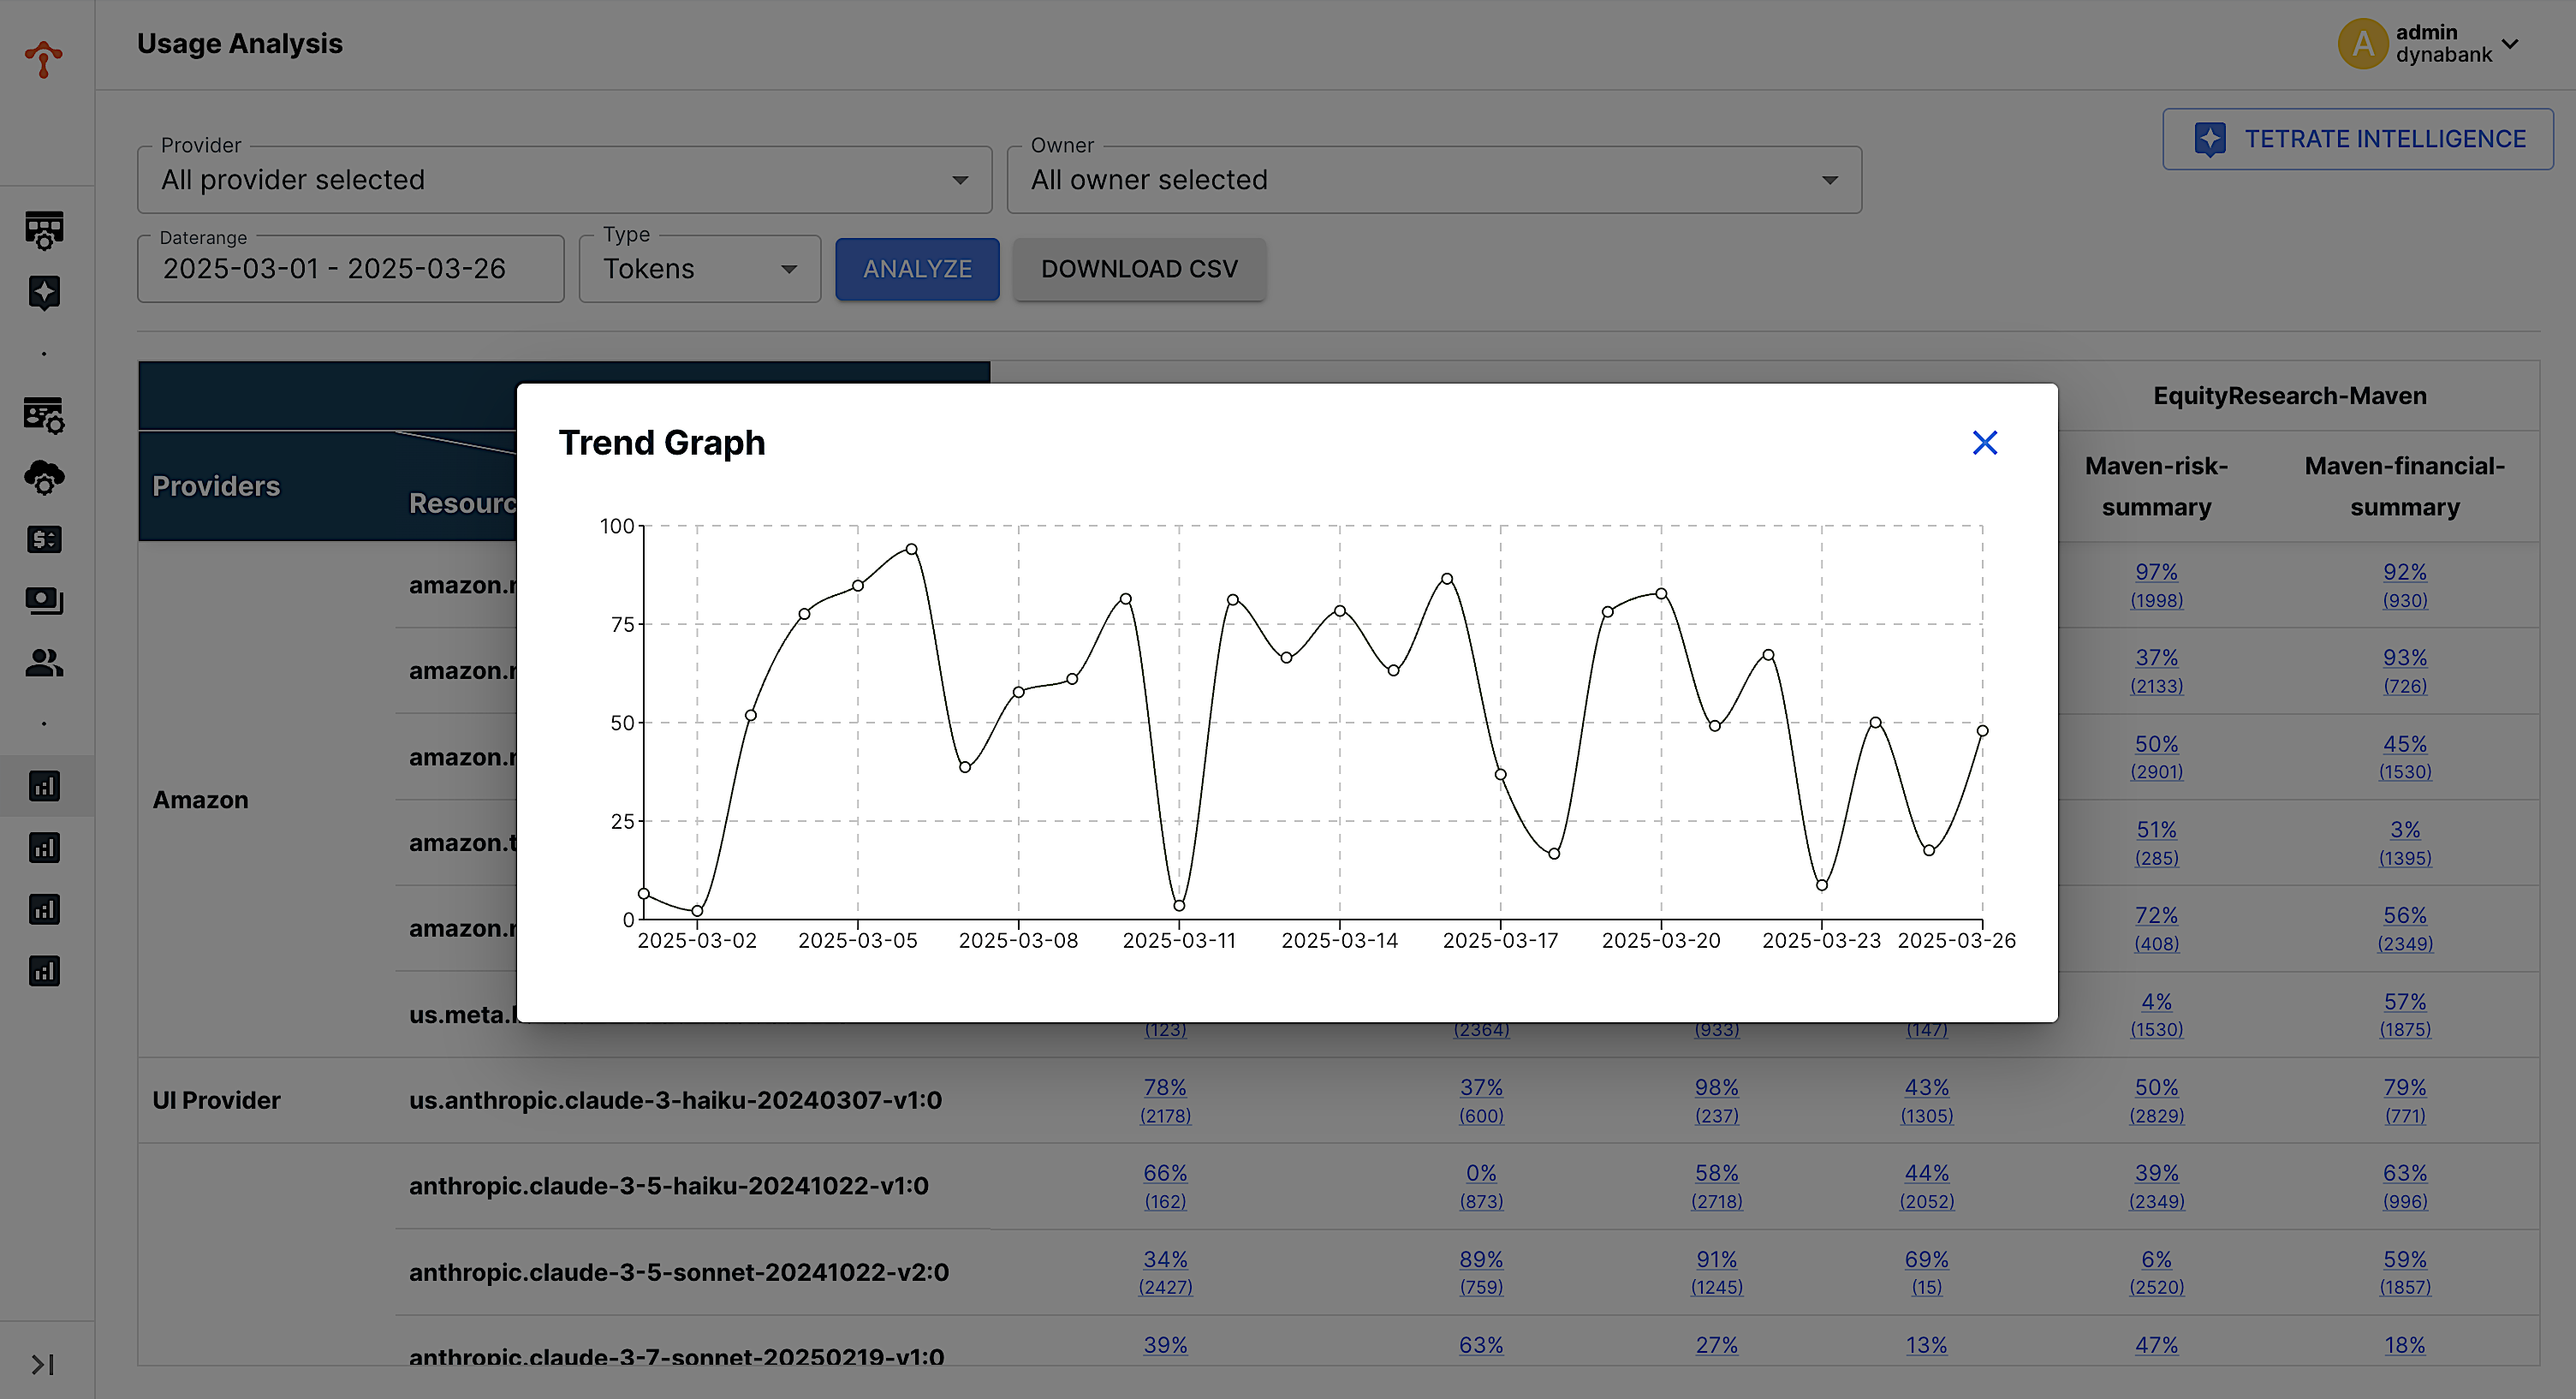The image size is (2576, 1399).
Task: Click the Tetrate logo in the sidebar
Action: coord(44,59)
